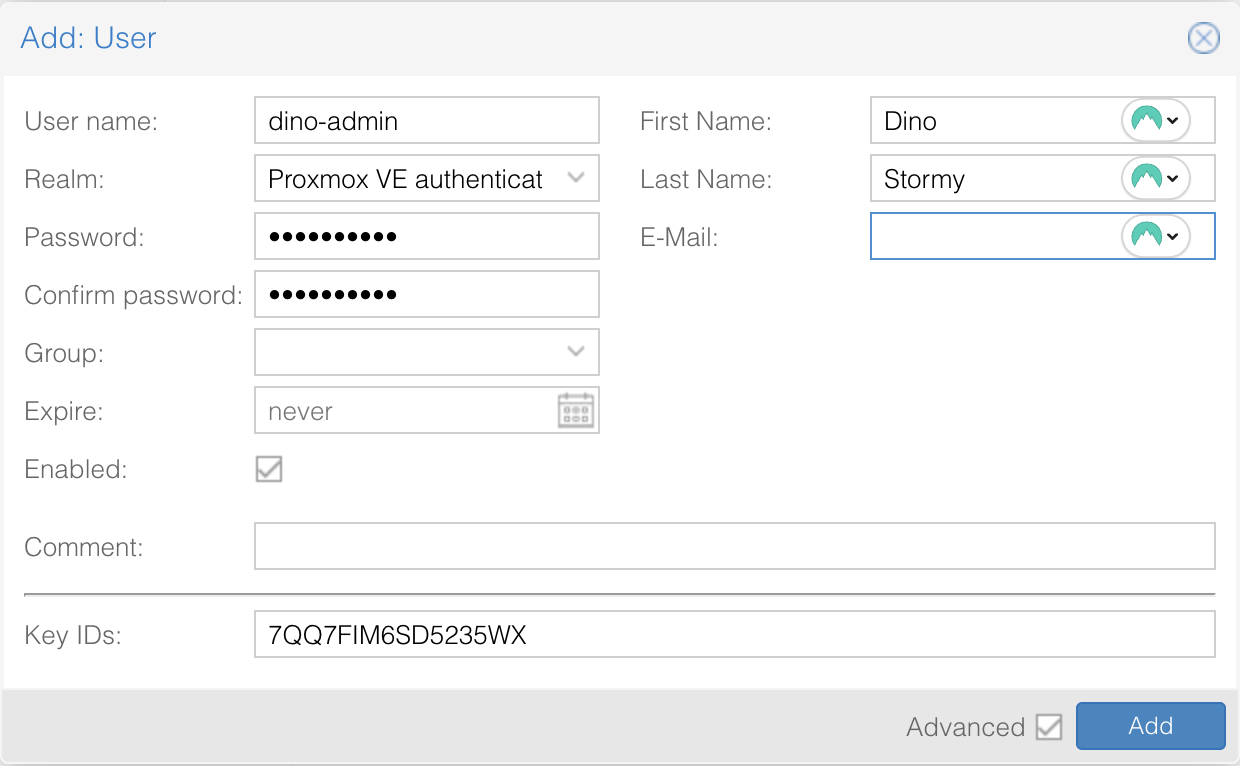Image resolution: width=1240 pixels, height=766 pixels.
Task: Click the Last Name field containing Stormy
Action: point(990,179)
